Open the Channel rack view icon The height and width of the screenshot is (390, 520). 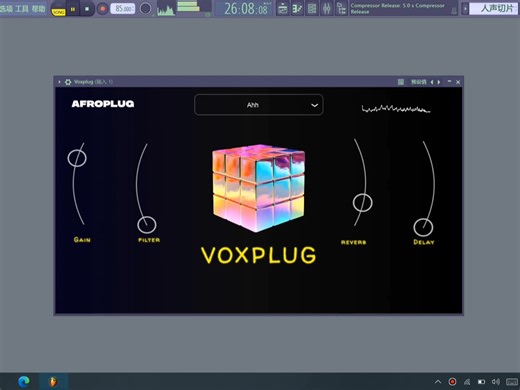[312, 8]
